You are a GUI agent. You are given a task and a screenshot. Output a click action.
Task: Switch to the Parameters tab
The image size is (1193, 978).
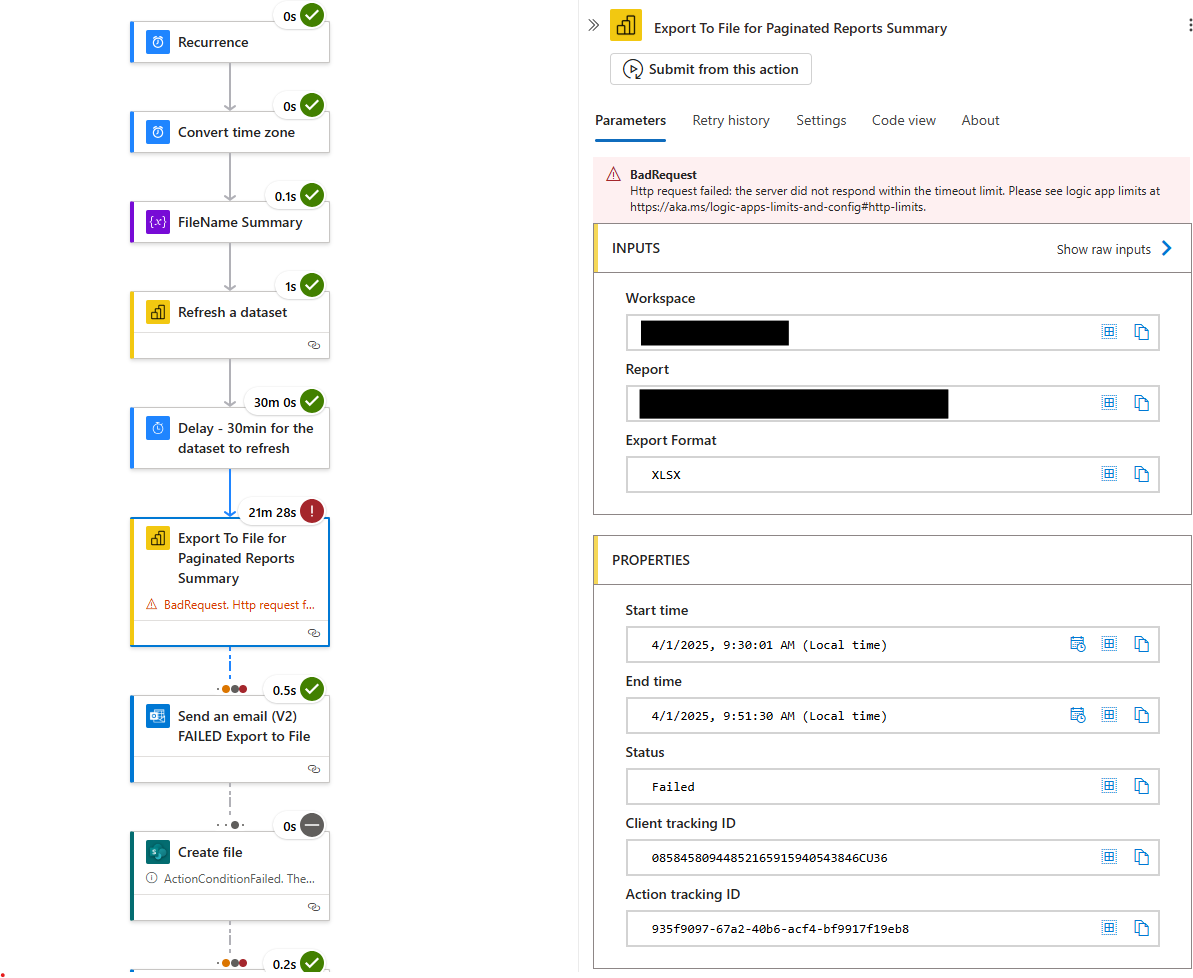point(630,120)
